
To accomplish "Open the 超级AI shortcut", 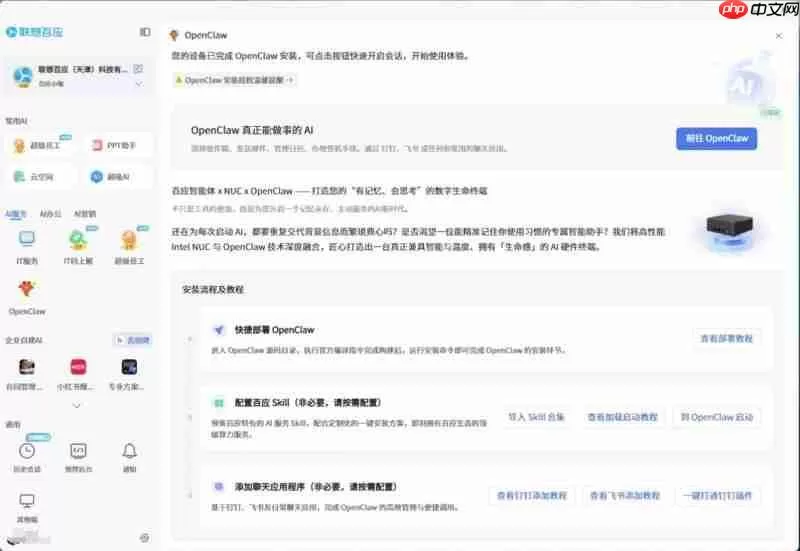I will coord(119,177).
